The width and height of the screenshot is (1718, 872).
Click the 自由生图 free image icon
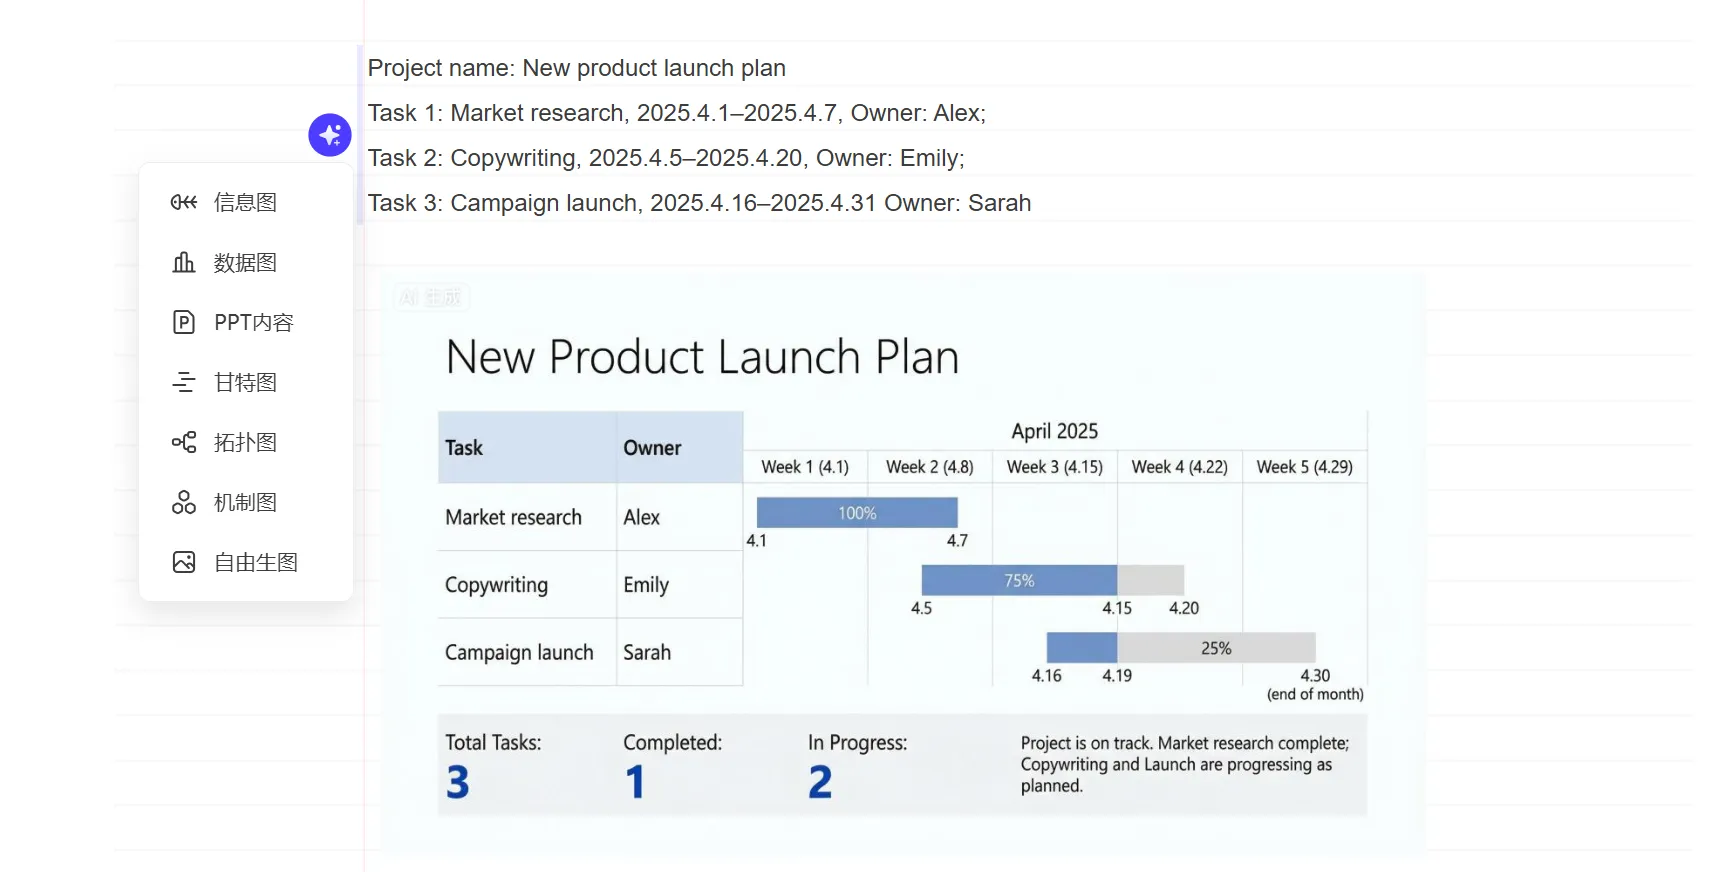(x=184, y=562)
